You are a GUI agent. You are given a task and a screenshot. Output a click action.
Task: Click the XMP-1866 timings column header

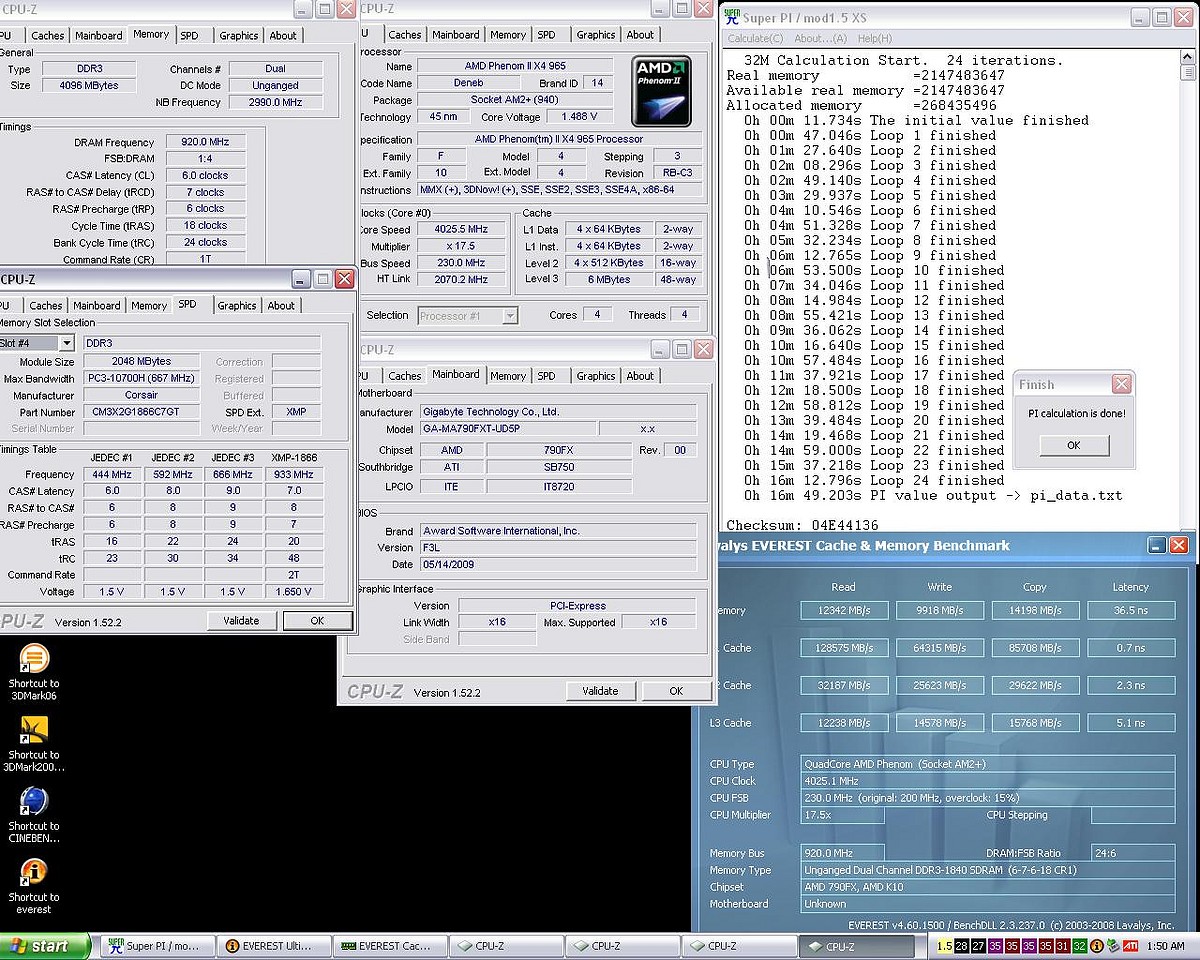pyautogui.click(x=293, y=458)
